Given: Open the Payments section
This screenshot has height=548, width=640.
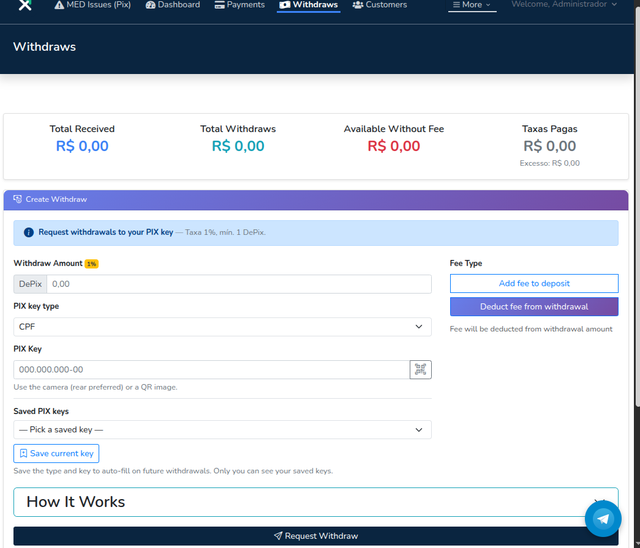Looking at the screenshot, I should click(x=240, y=5).
